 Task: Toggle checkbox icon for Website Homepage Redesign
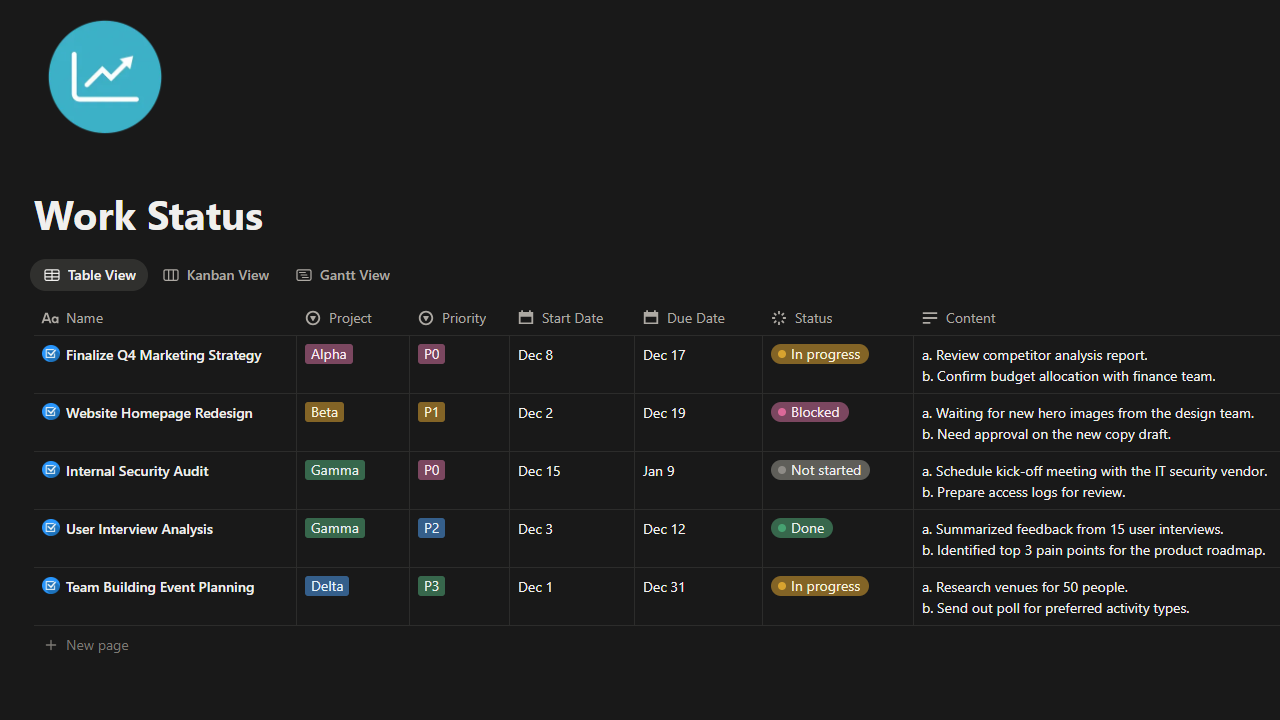(51, 412)
